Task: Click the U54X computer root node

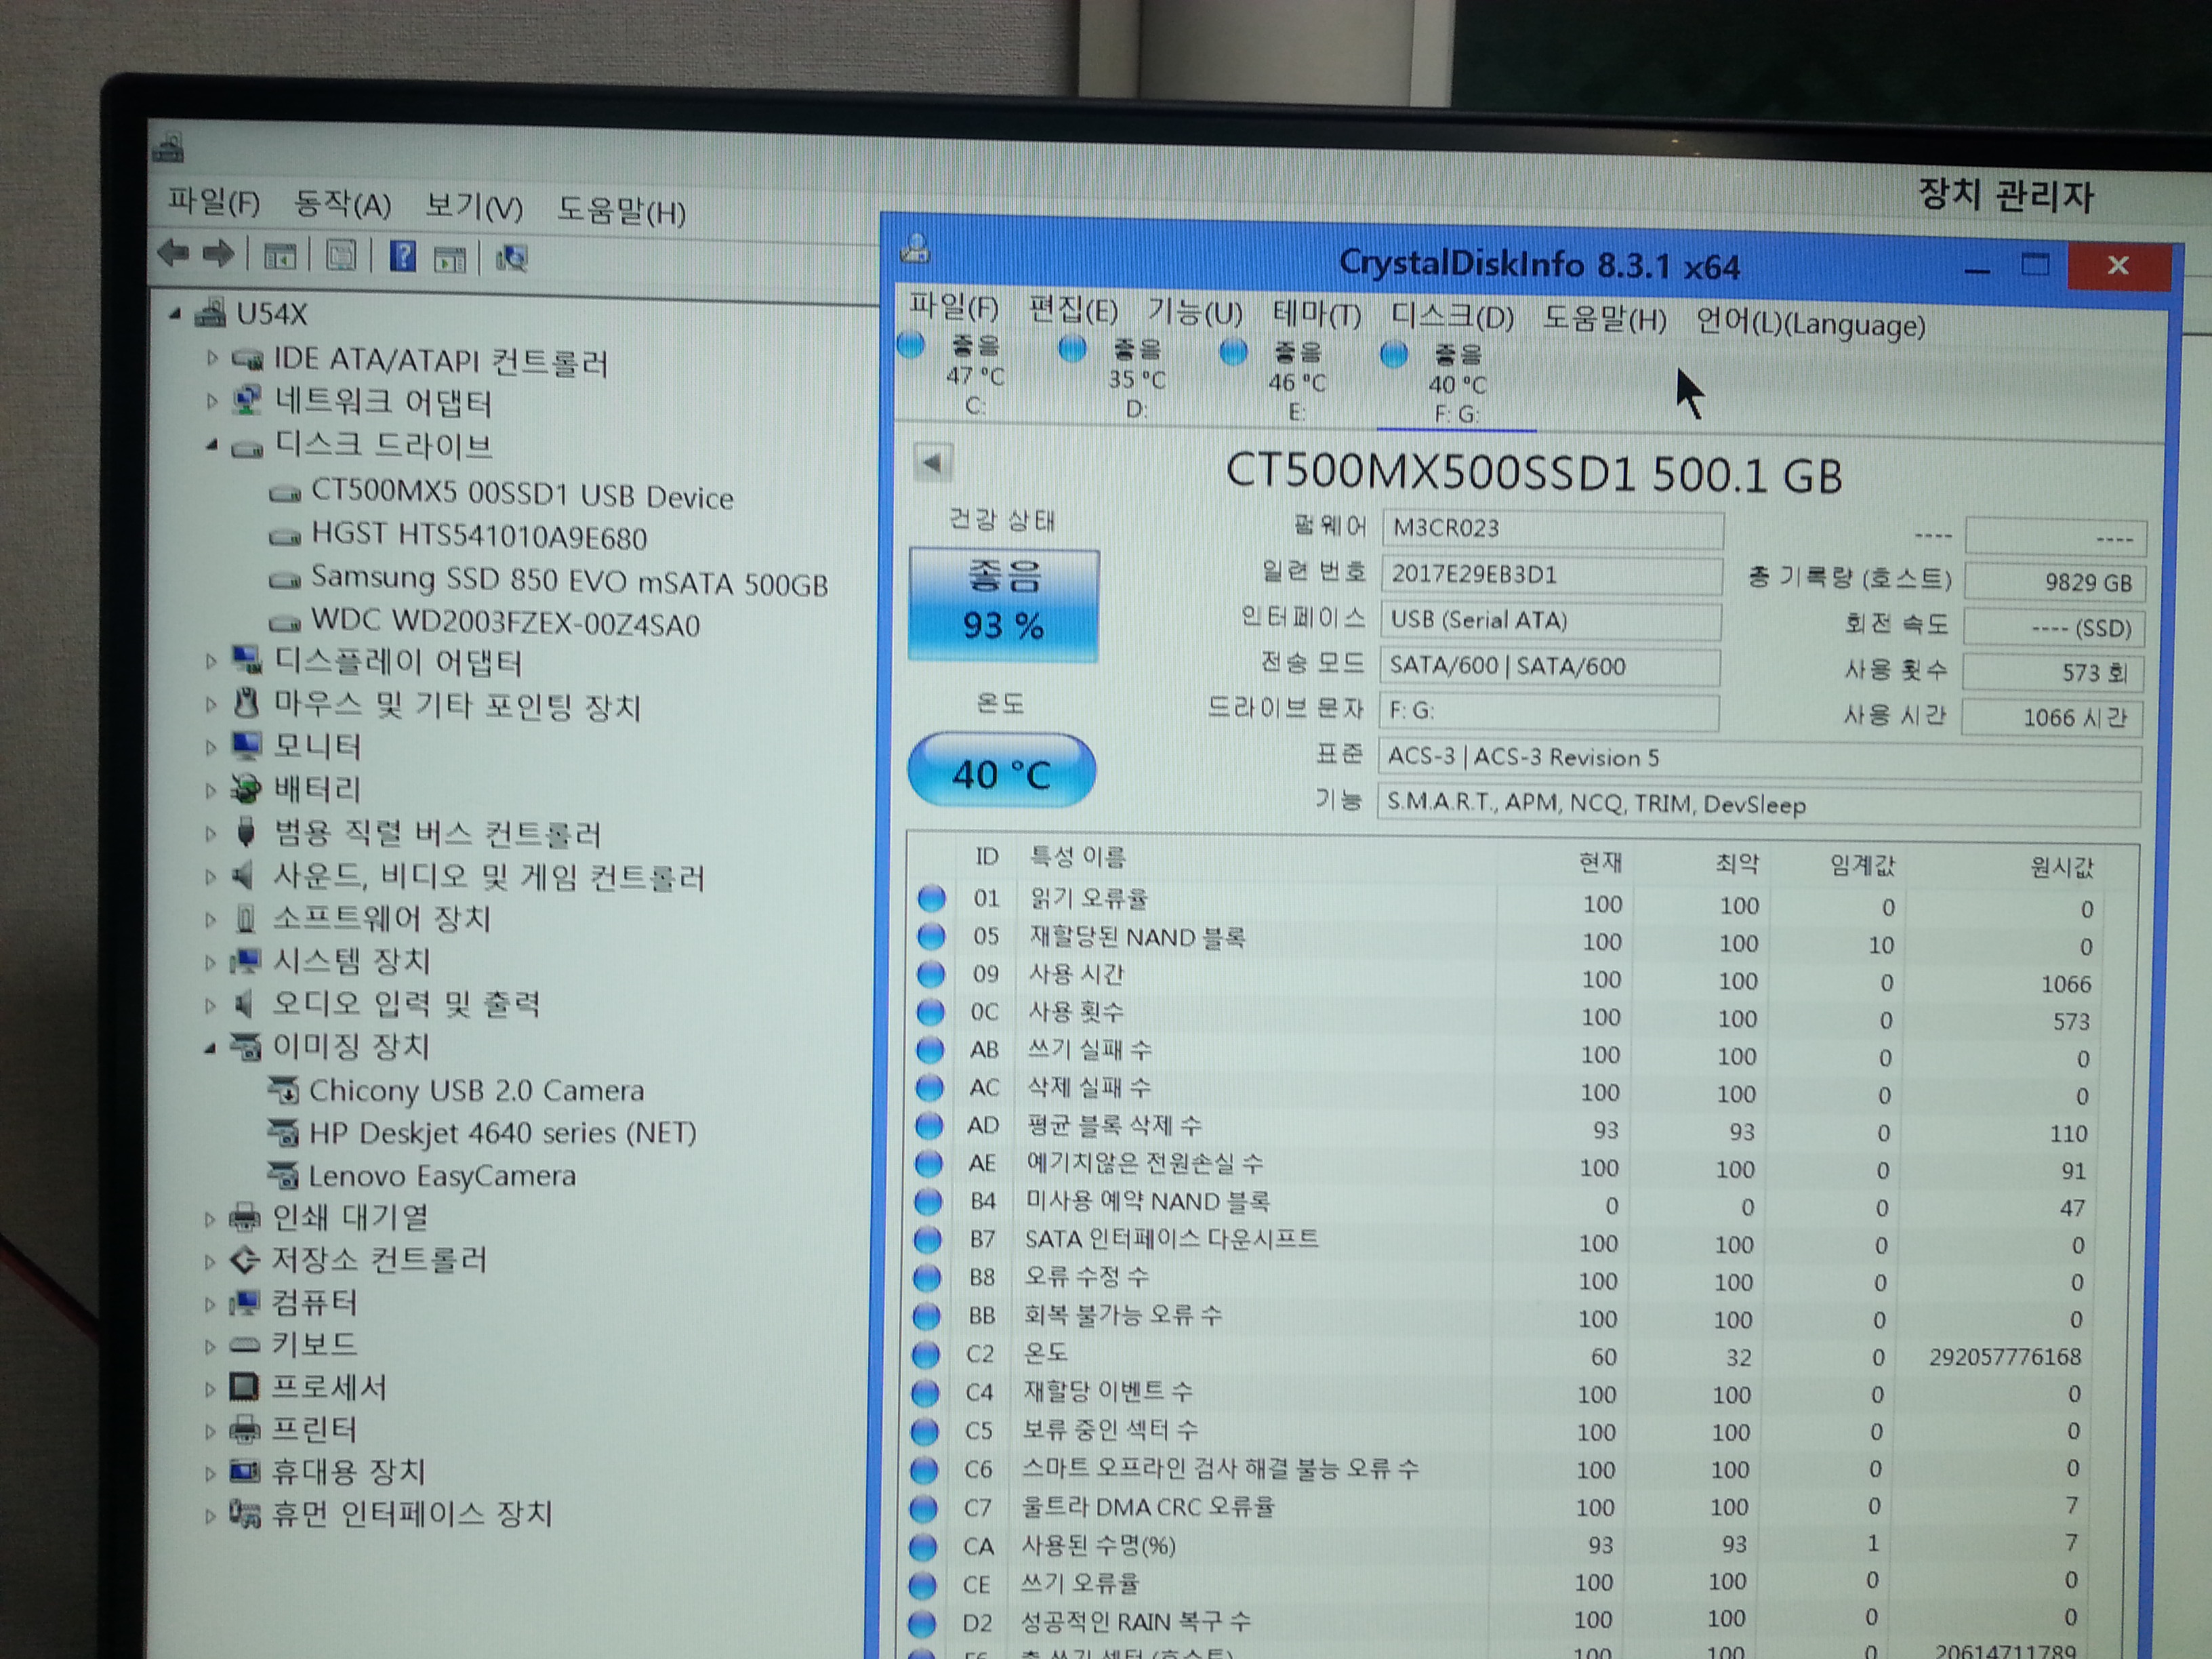Action: pyautogui.click(x=271, y=315)
